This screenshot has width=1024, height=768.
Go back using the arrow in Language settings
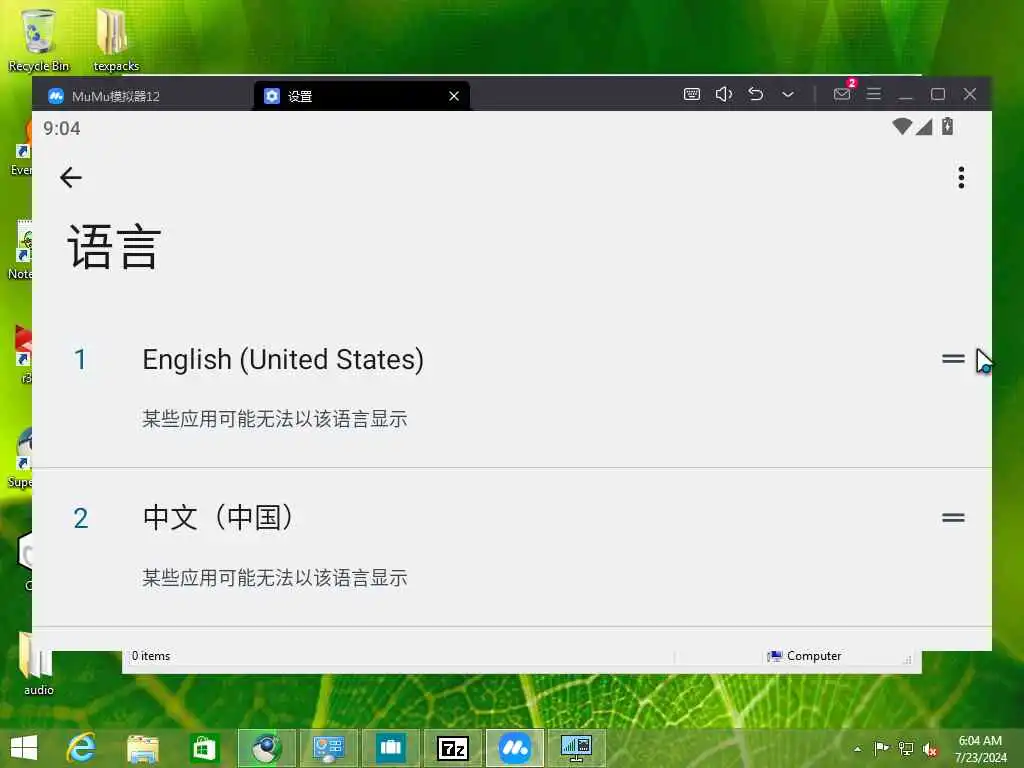[71, 177]
